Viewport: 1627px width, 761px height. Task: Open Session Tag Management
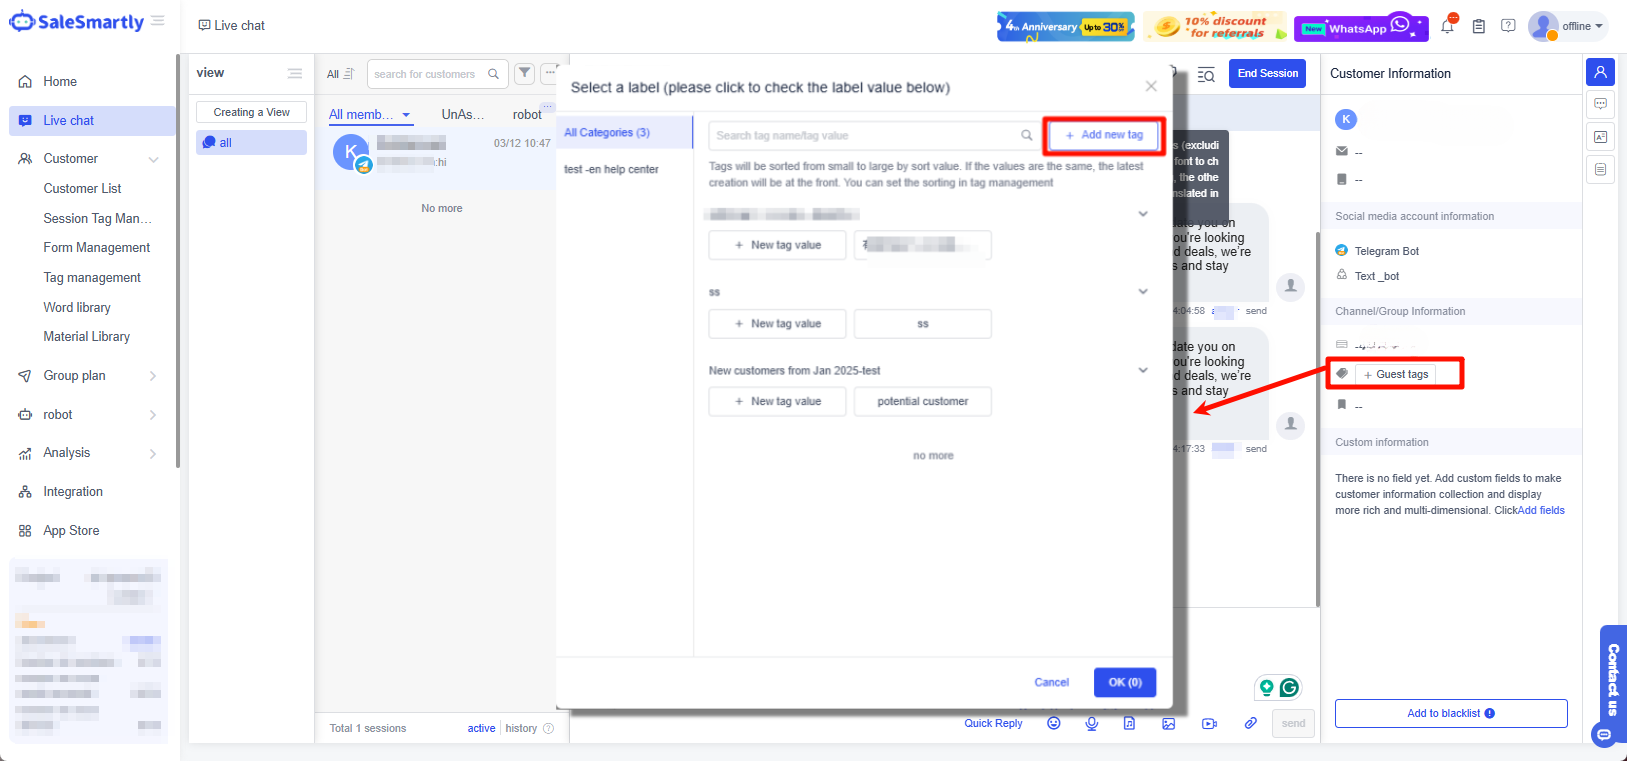coord(98,219)
